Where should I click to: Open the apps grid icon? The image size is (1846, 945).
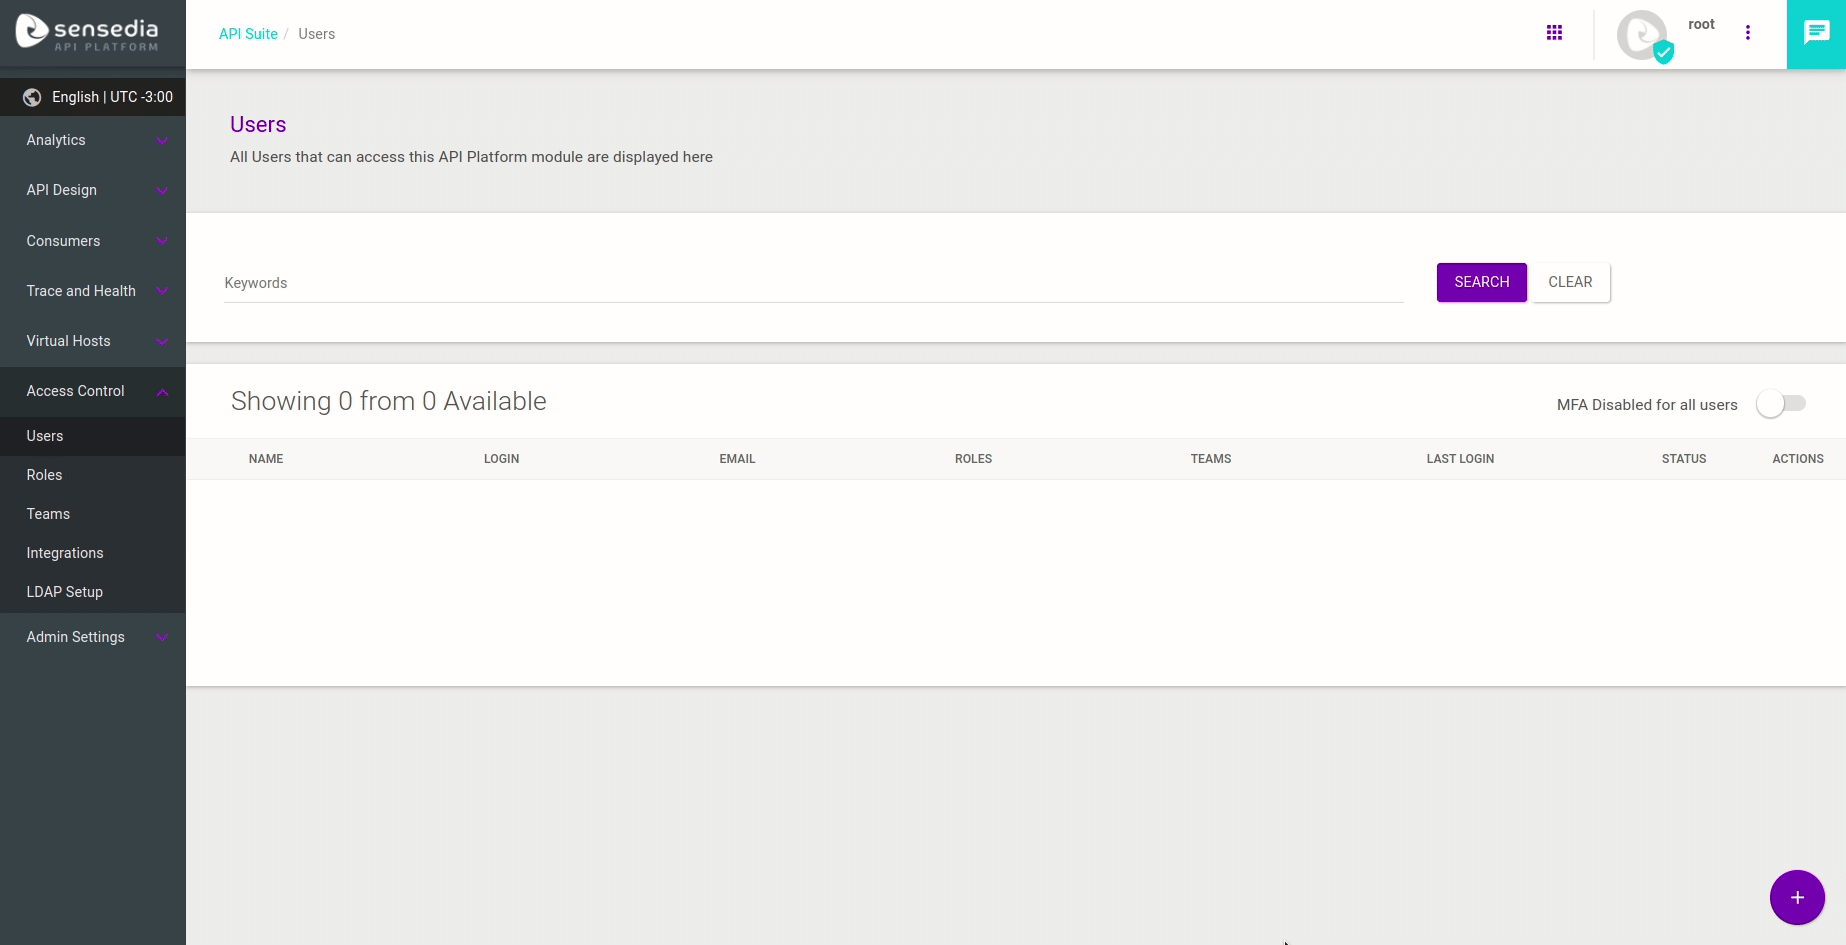pos(1554,33)
